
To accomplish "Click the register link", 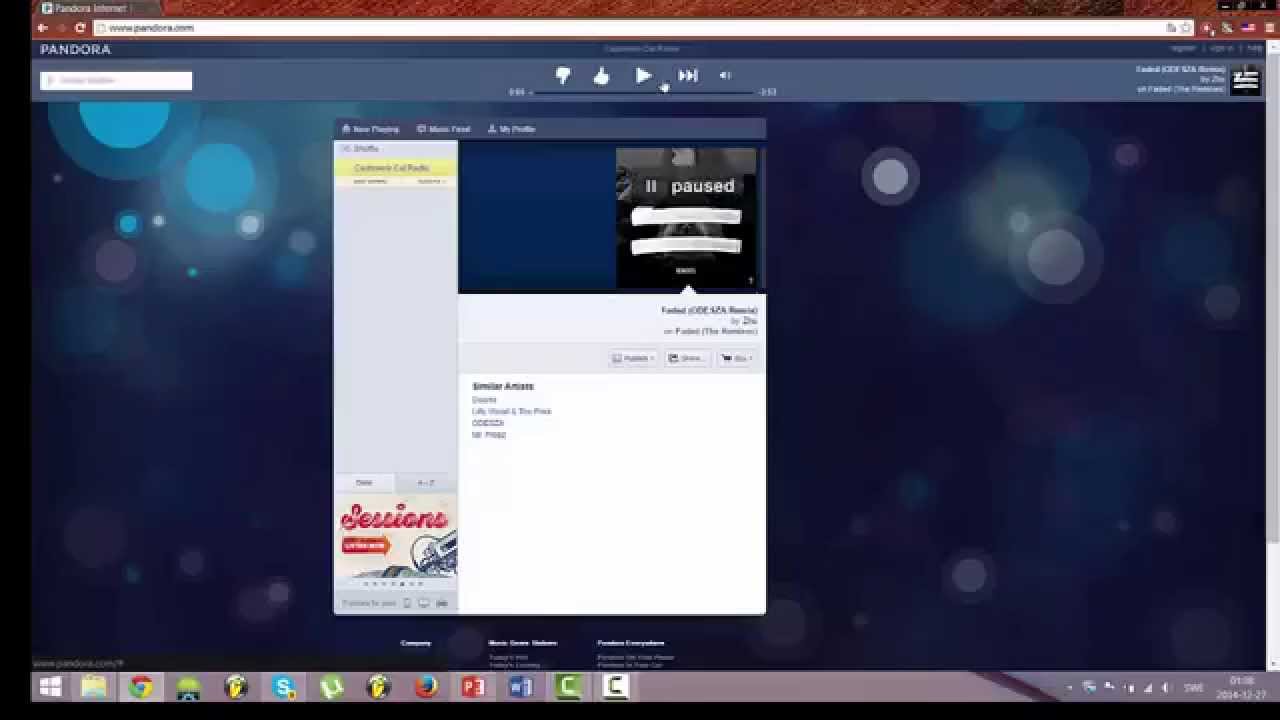I will point(1183,48).
